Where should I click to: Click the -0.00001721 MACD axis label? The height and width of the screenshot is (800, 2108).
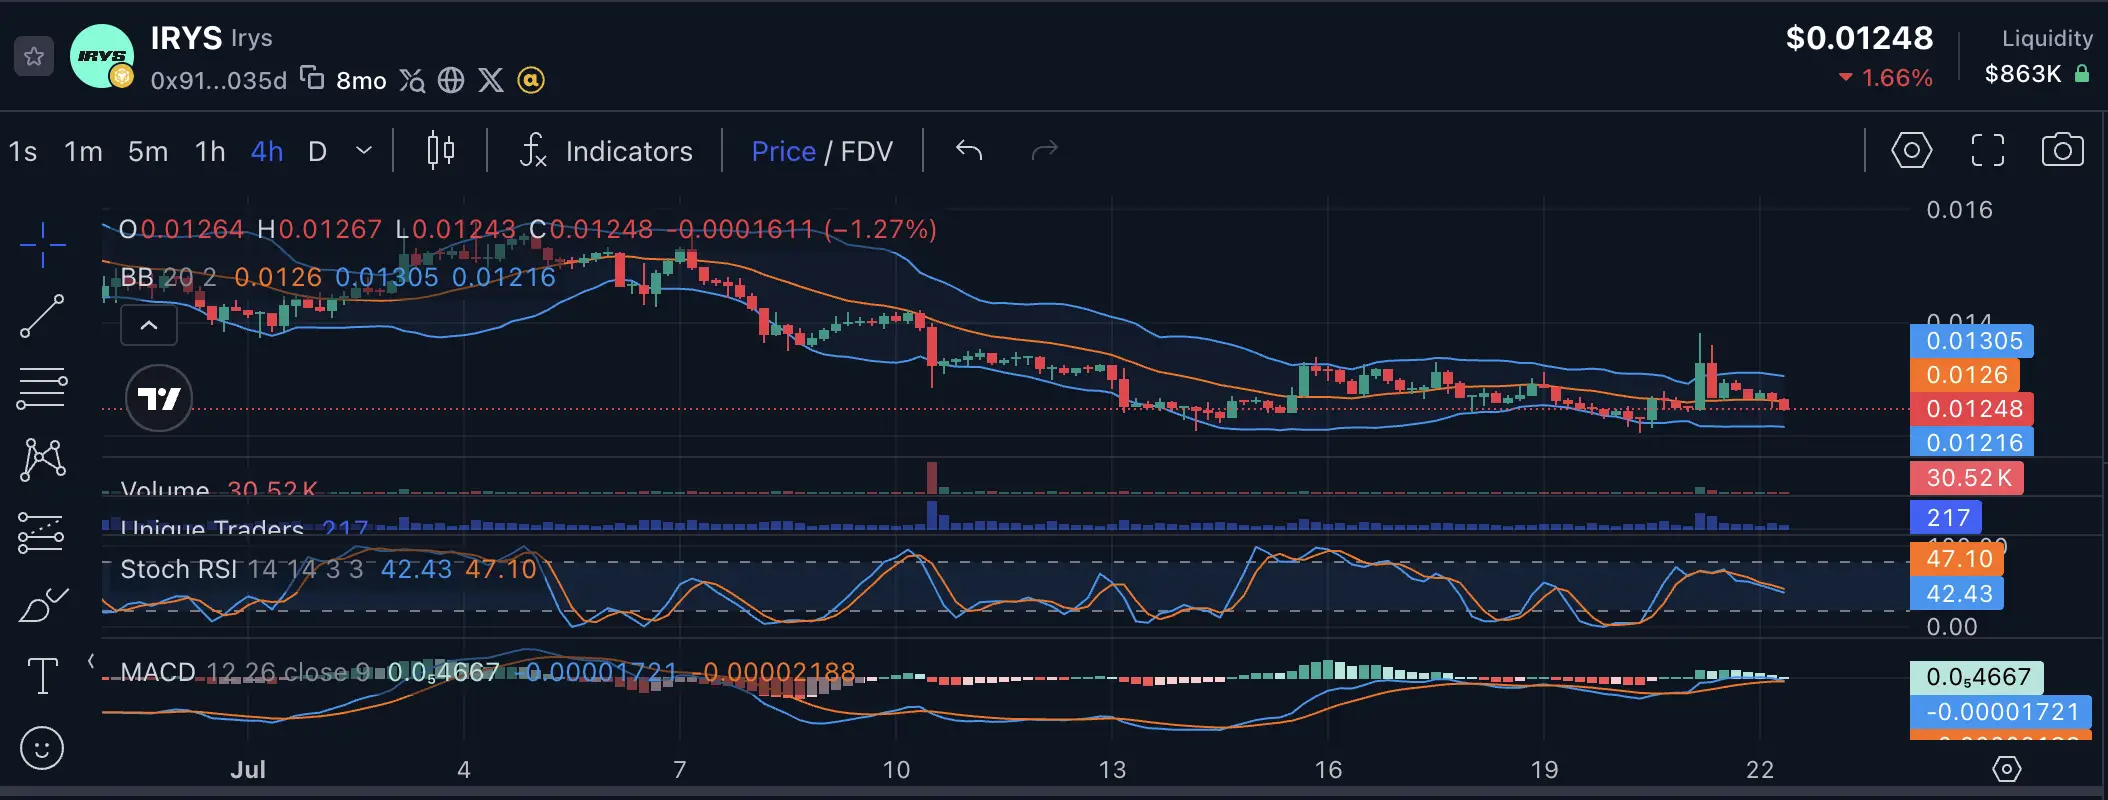[x=2001, y=712]
